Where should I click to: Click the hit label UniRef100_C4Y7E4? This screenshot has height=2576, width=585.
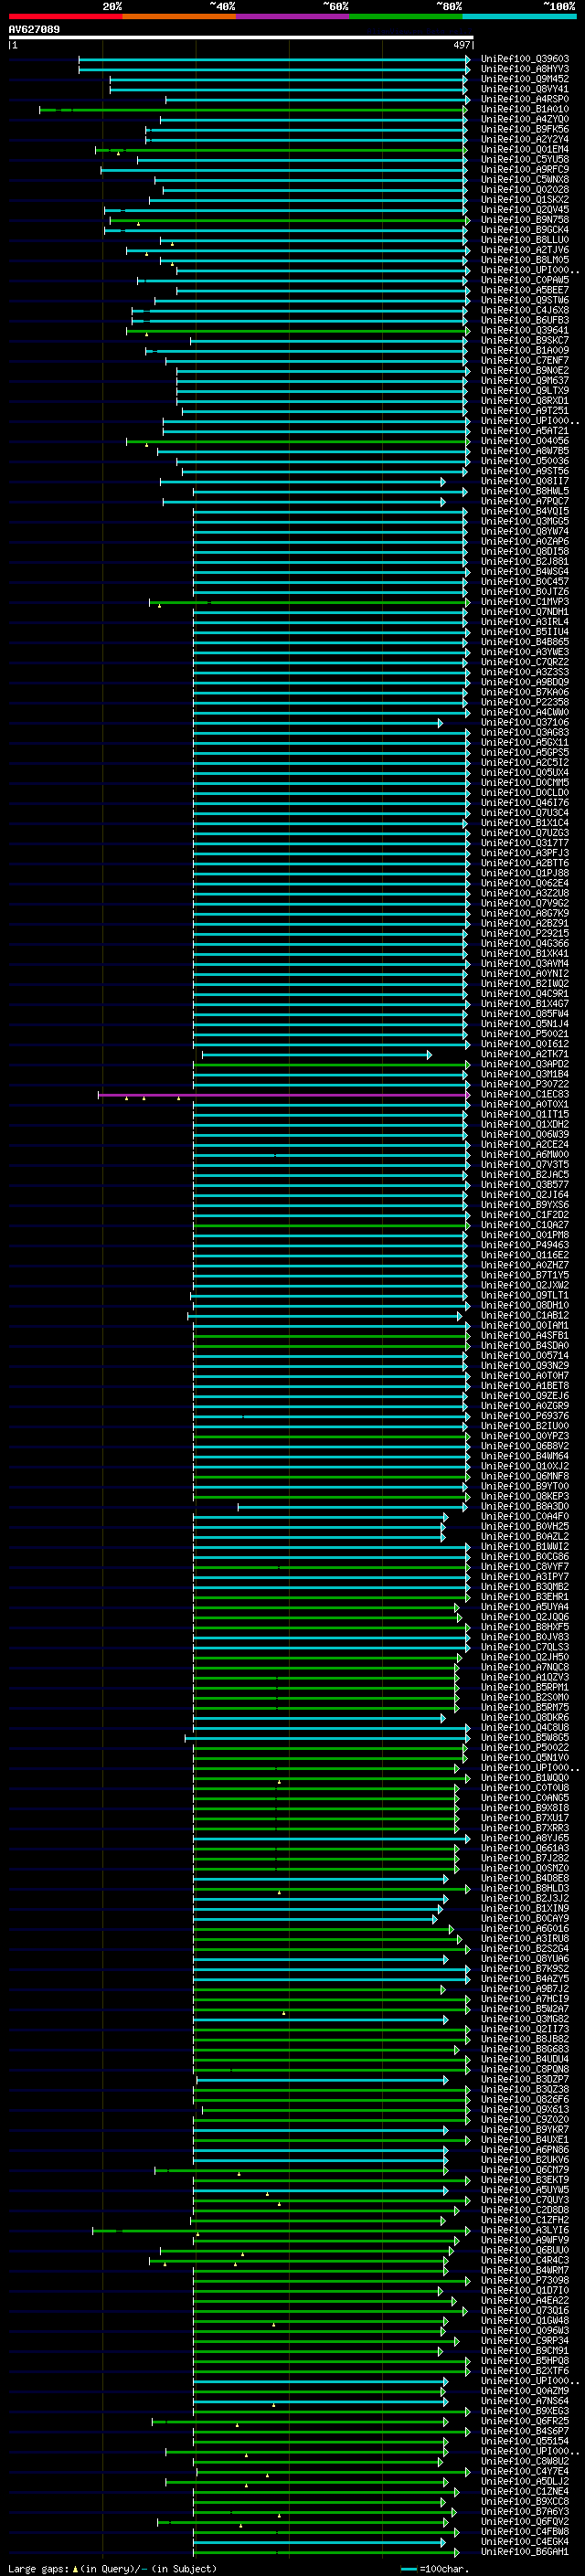(525, 2471)
